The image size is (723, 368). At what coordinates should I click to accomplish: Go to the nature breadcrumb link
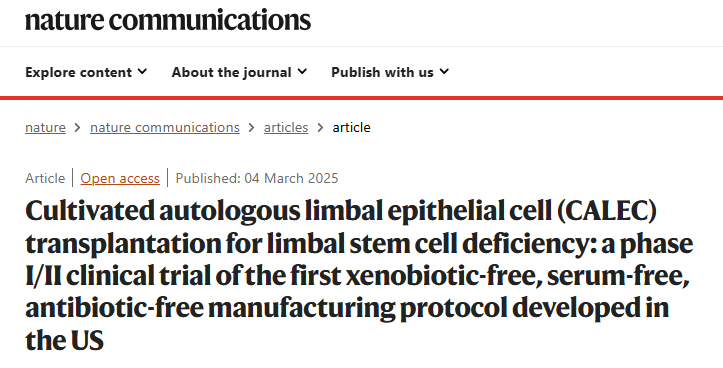(x=45, y=127)
